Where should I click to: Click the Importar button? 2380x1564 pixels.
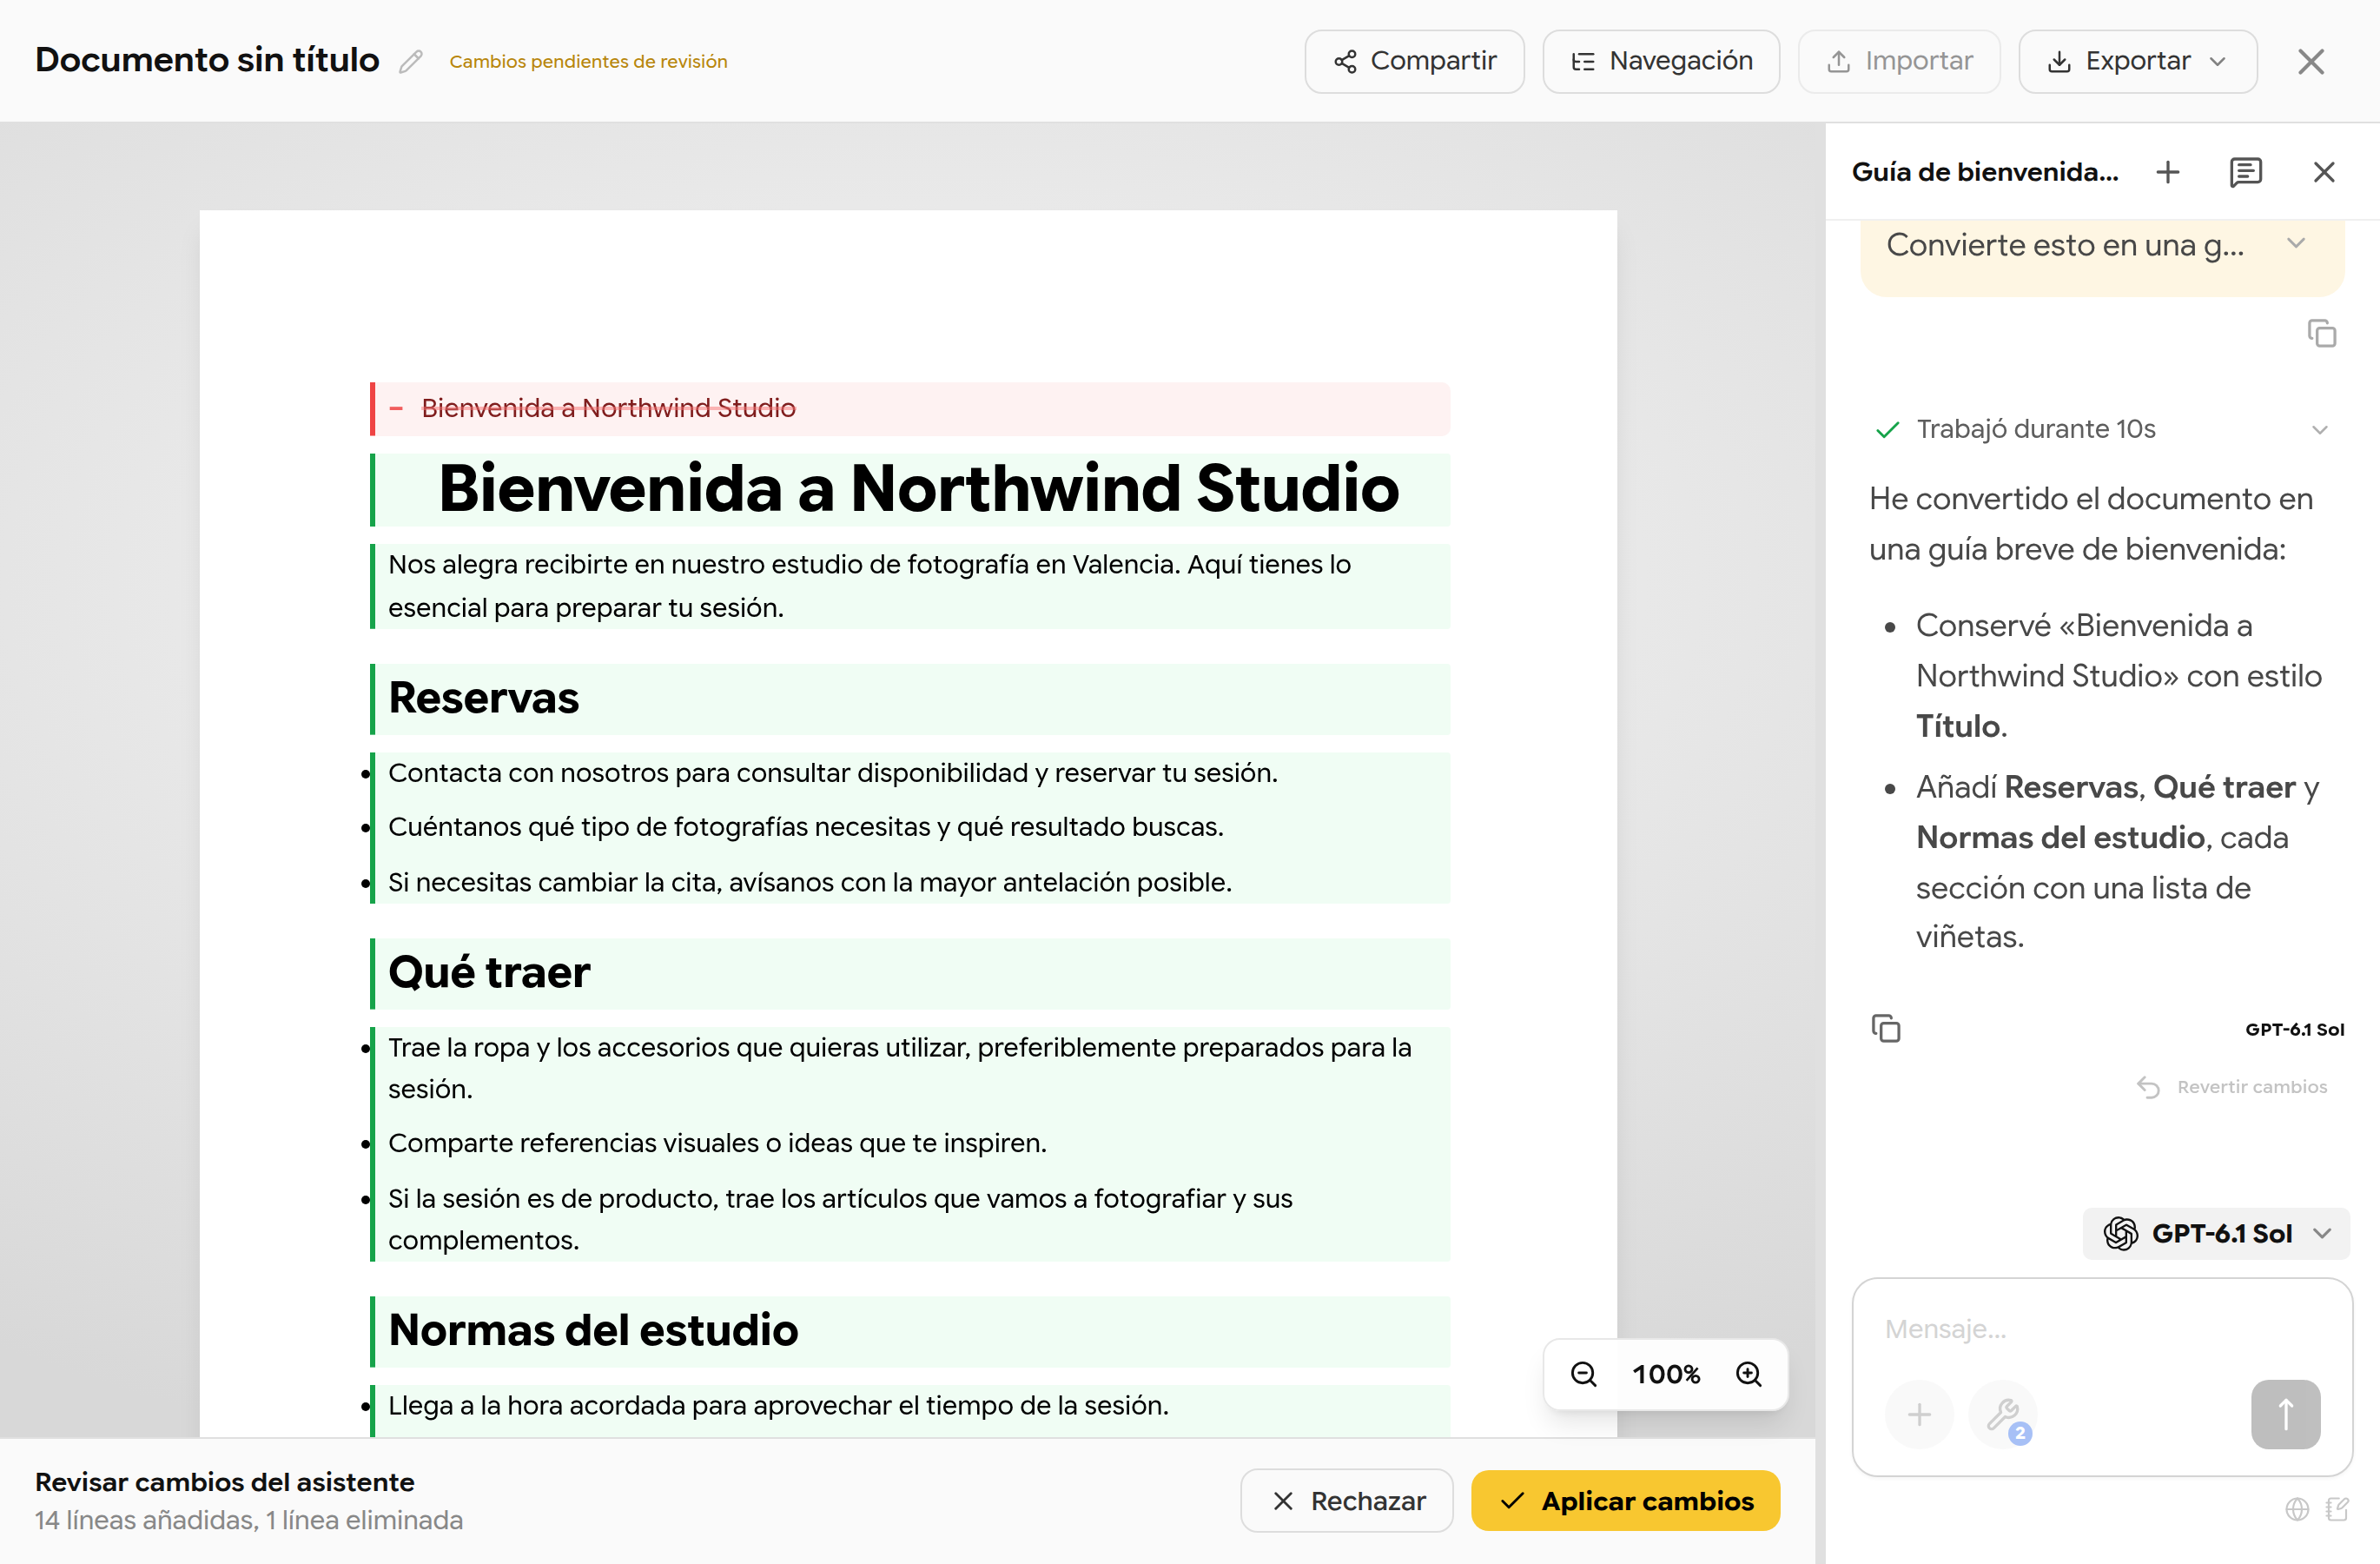click(x=1899, y=61)
